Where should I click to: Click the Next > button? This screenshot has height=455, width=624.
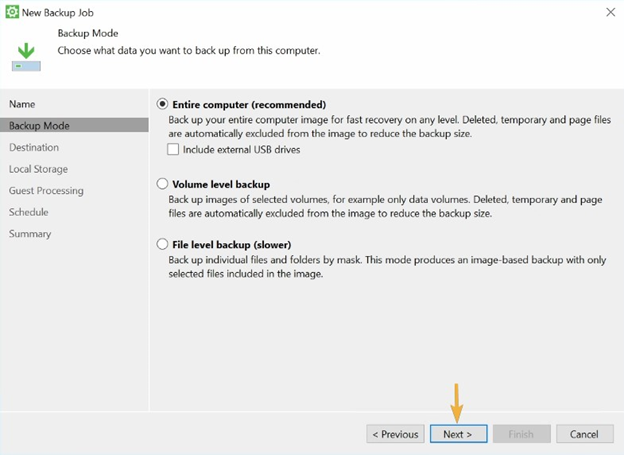pyautogui.click(x=458, y=434)
